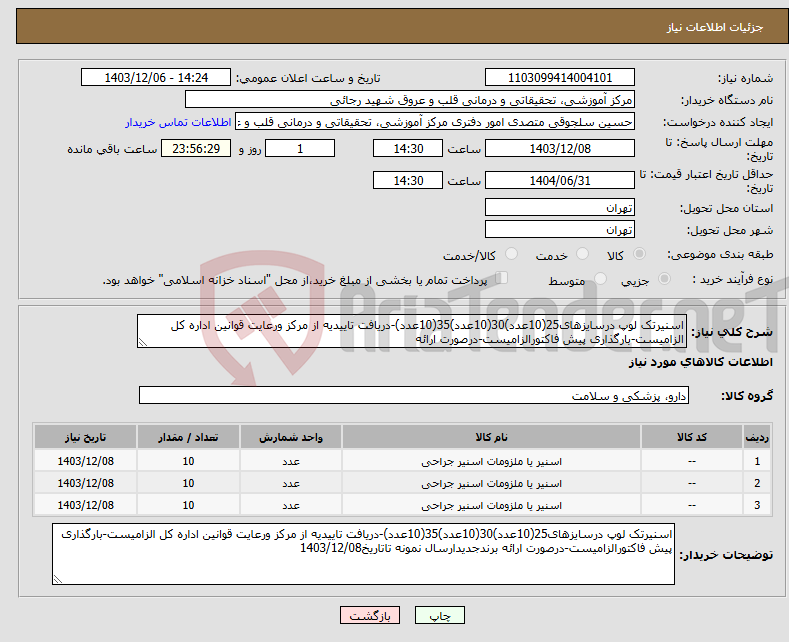This screenshot has width=789, height=642.
Task: Click the resize grip of general description area
Action: tap(143, 342)
